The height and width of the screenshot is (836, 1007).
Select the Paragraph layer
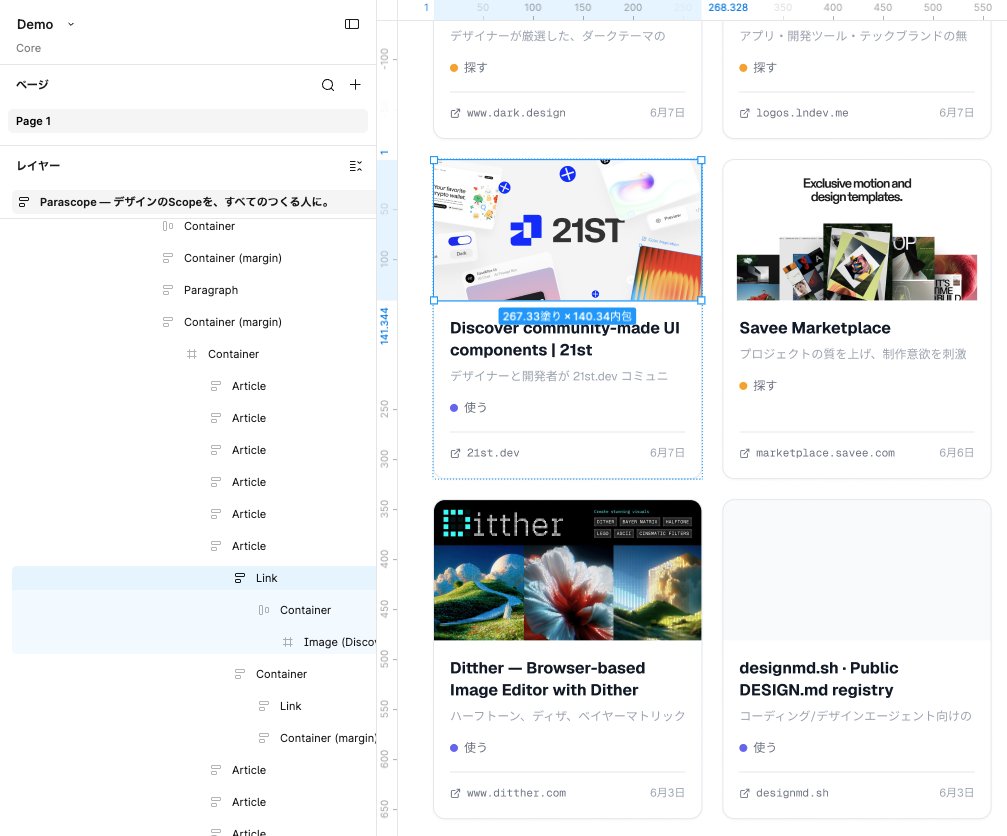click(x=211, y=290)
